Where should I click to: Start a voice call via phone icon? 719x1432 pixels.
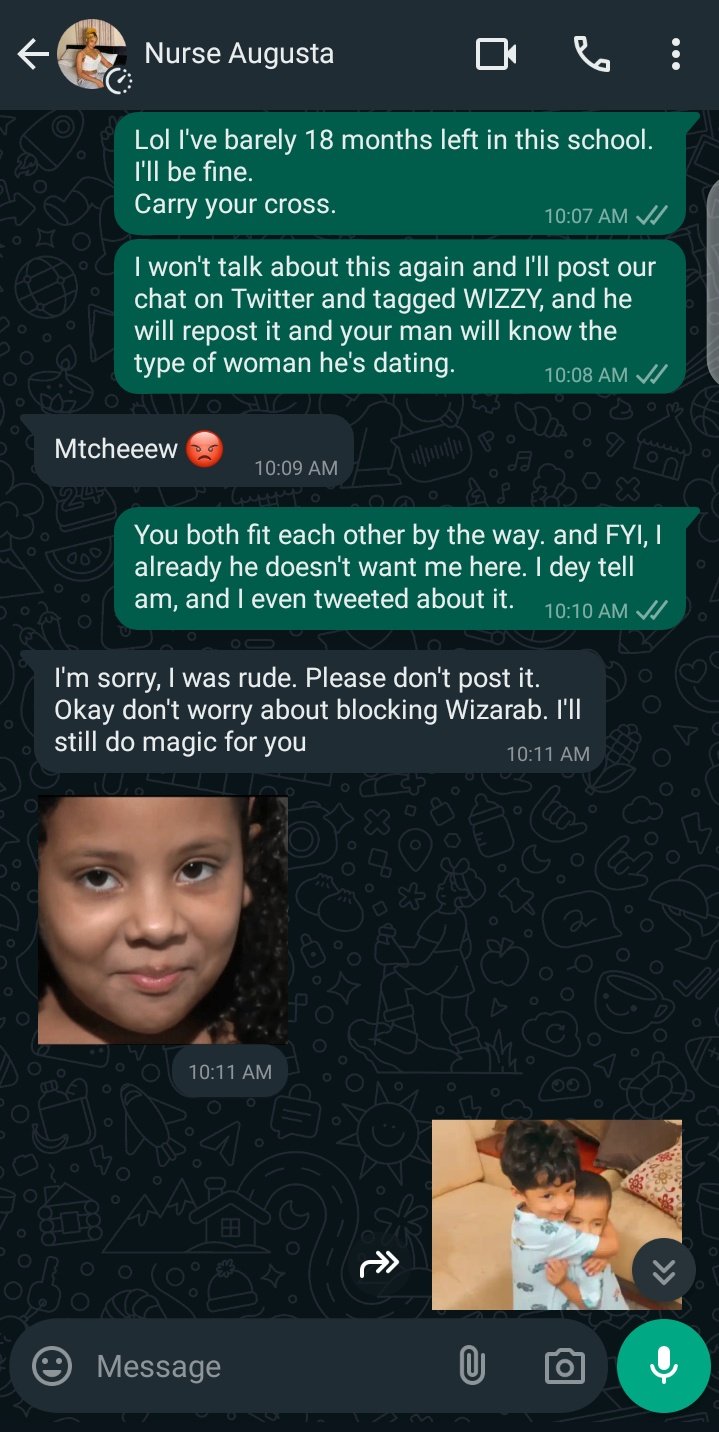click(x=591, y=54)
